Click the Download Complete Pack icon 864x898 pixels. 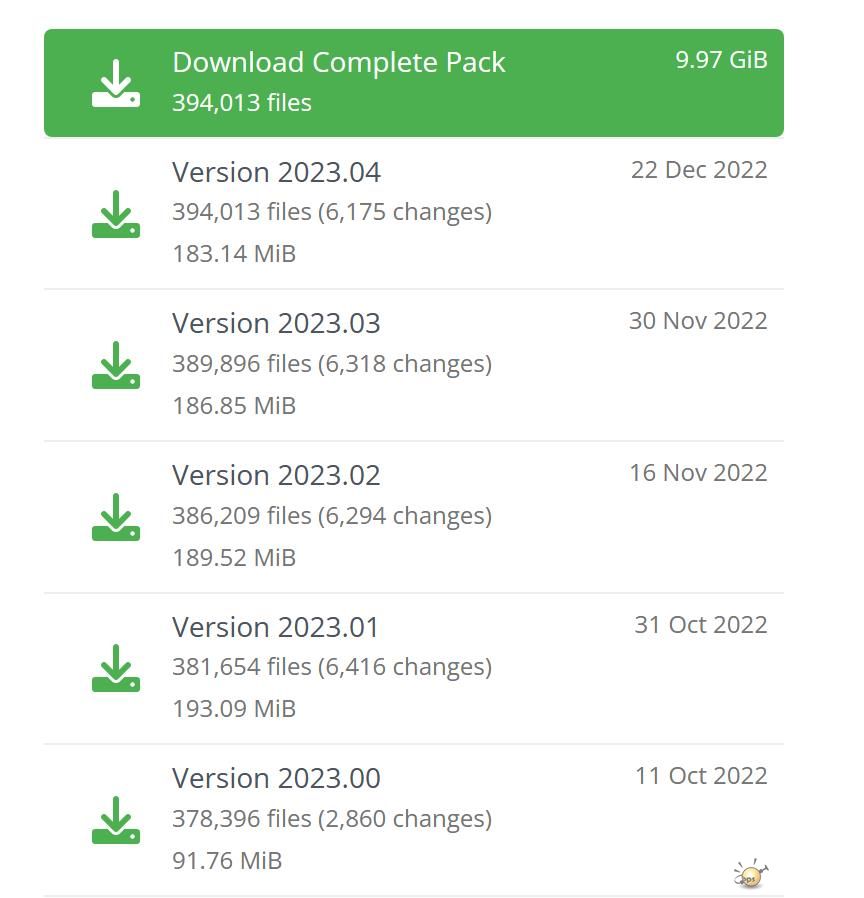click(x=116, y=83)
